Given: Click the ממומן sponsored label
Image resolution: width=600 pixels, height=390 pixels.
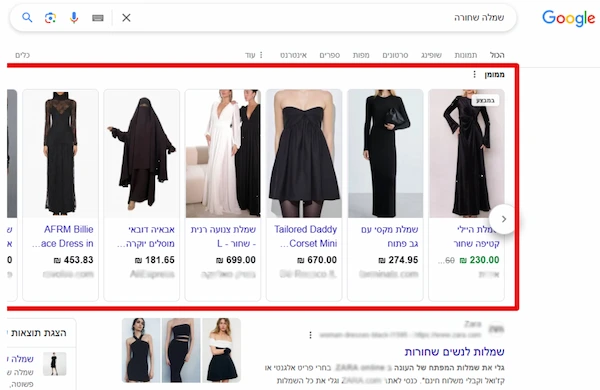Looking at the screenshot, I should (x=494, y=74).
